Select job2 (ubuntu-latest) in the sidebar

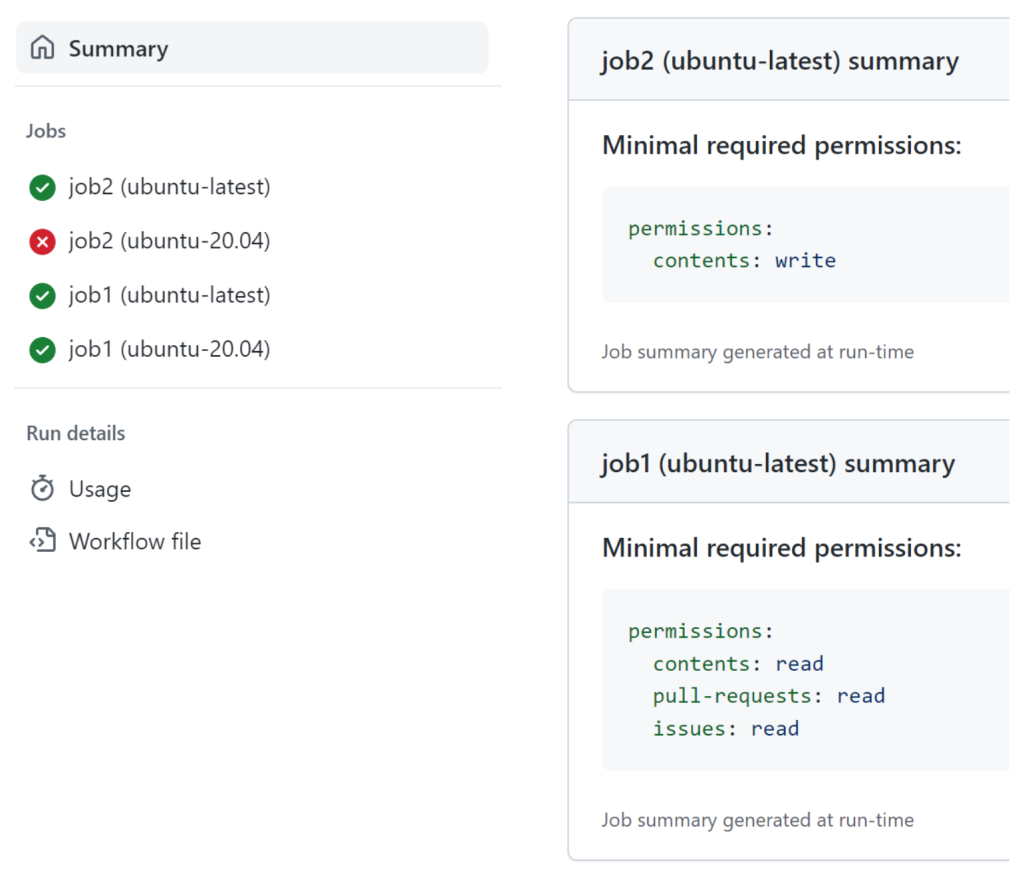click(168, 187)
